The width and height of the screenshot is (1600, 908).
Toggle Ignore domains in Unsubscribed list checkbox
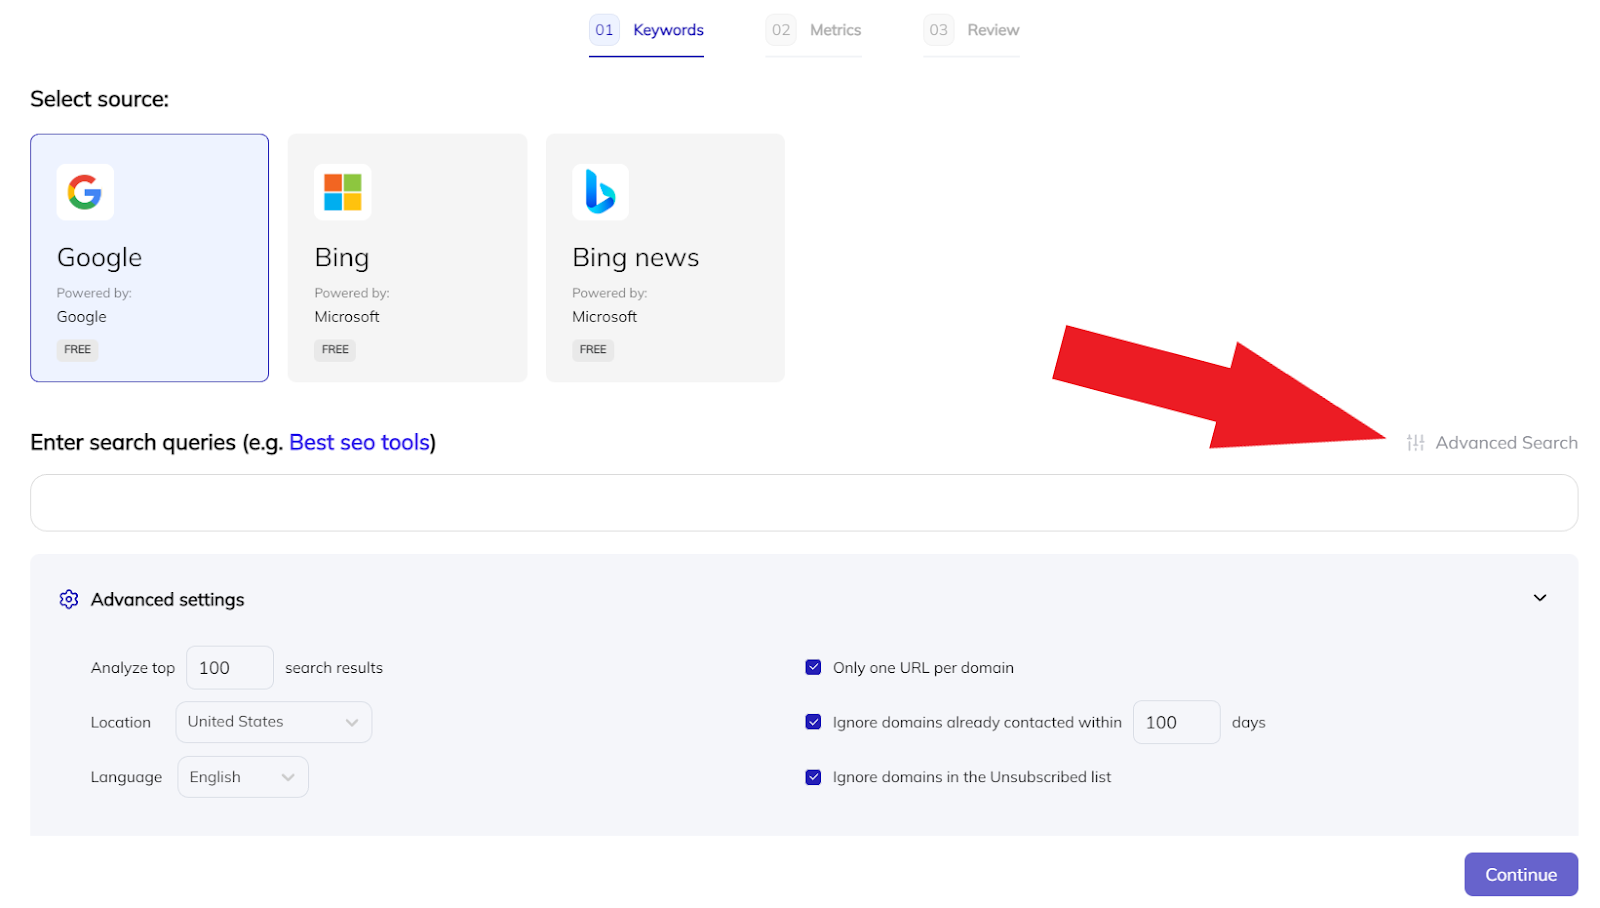[813, 777]
